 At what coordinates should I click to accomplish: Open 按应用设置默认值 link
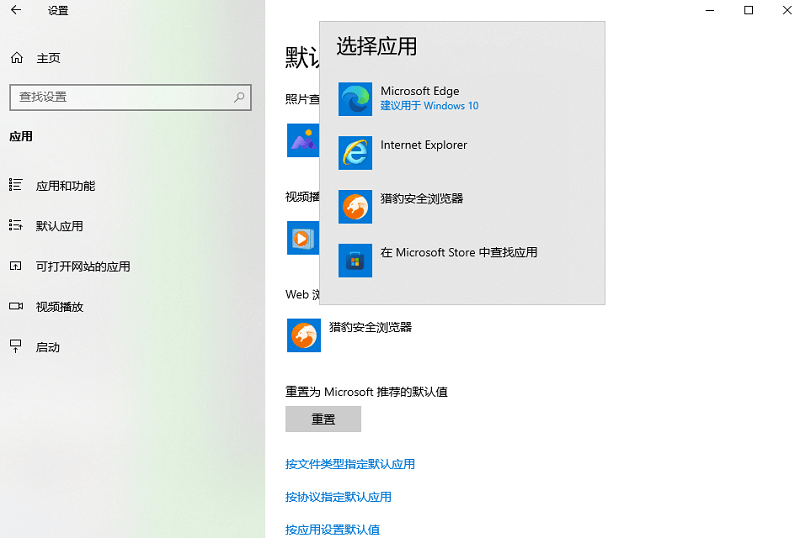(333, 529)
